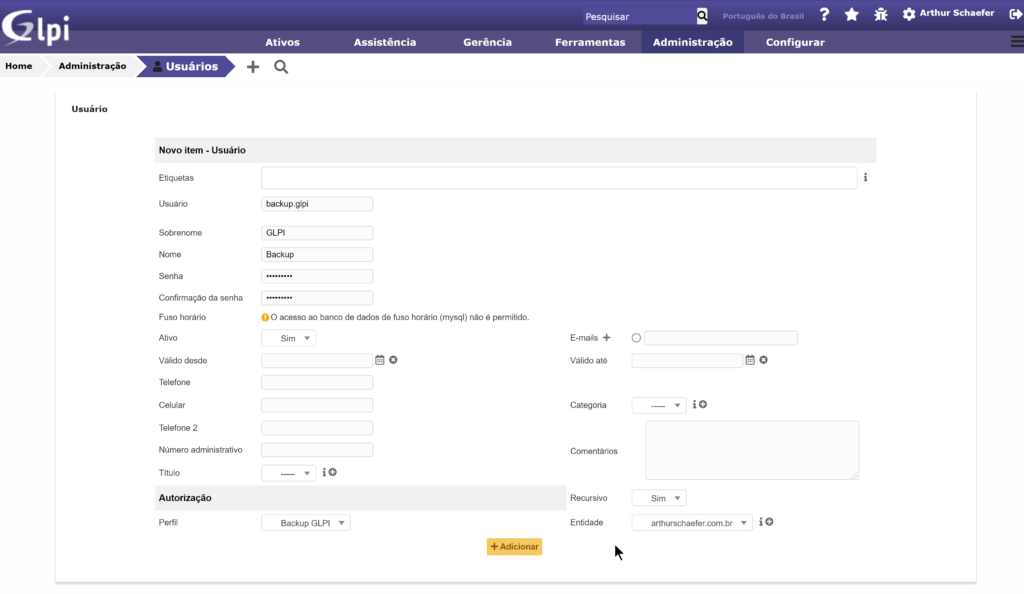Select the default e-mail radio button
The width and height of the screenshot is (1024, 594).
pyautogui.click(x=636, y=338)
